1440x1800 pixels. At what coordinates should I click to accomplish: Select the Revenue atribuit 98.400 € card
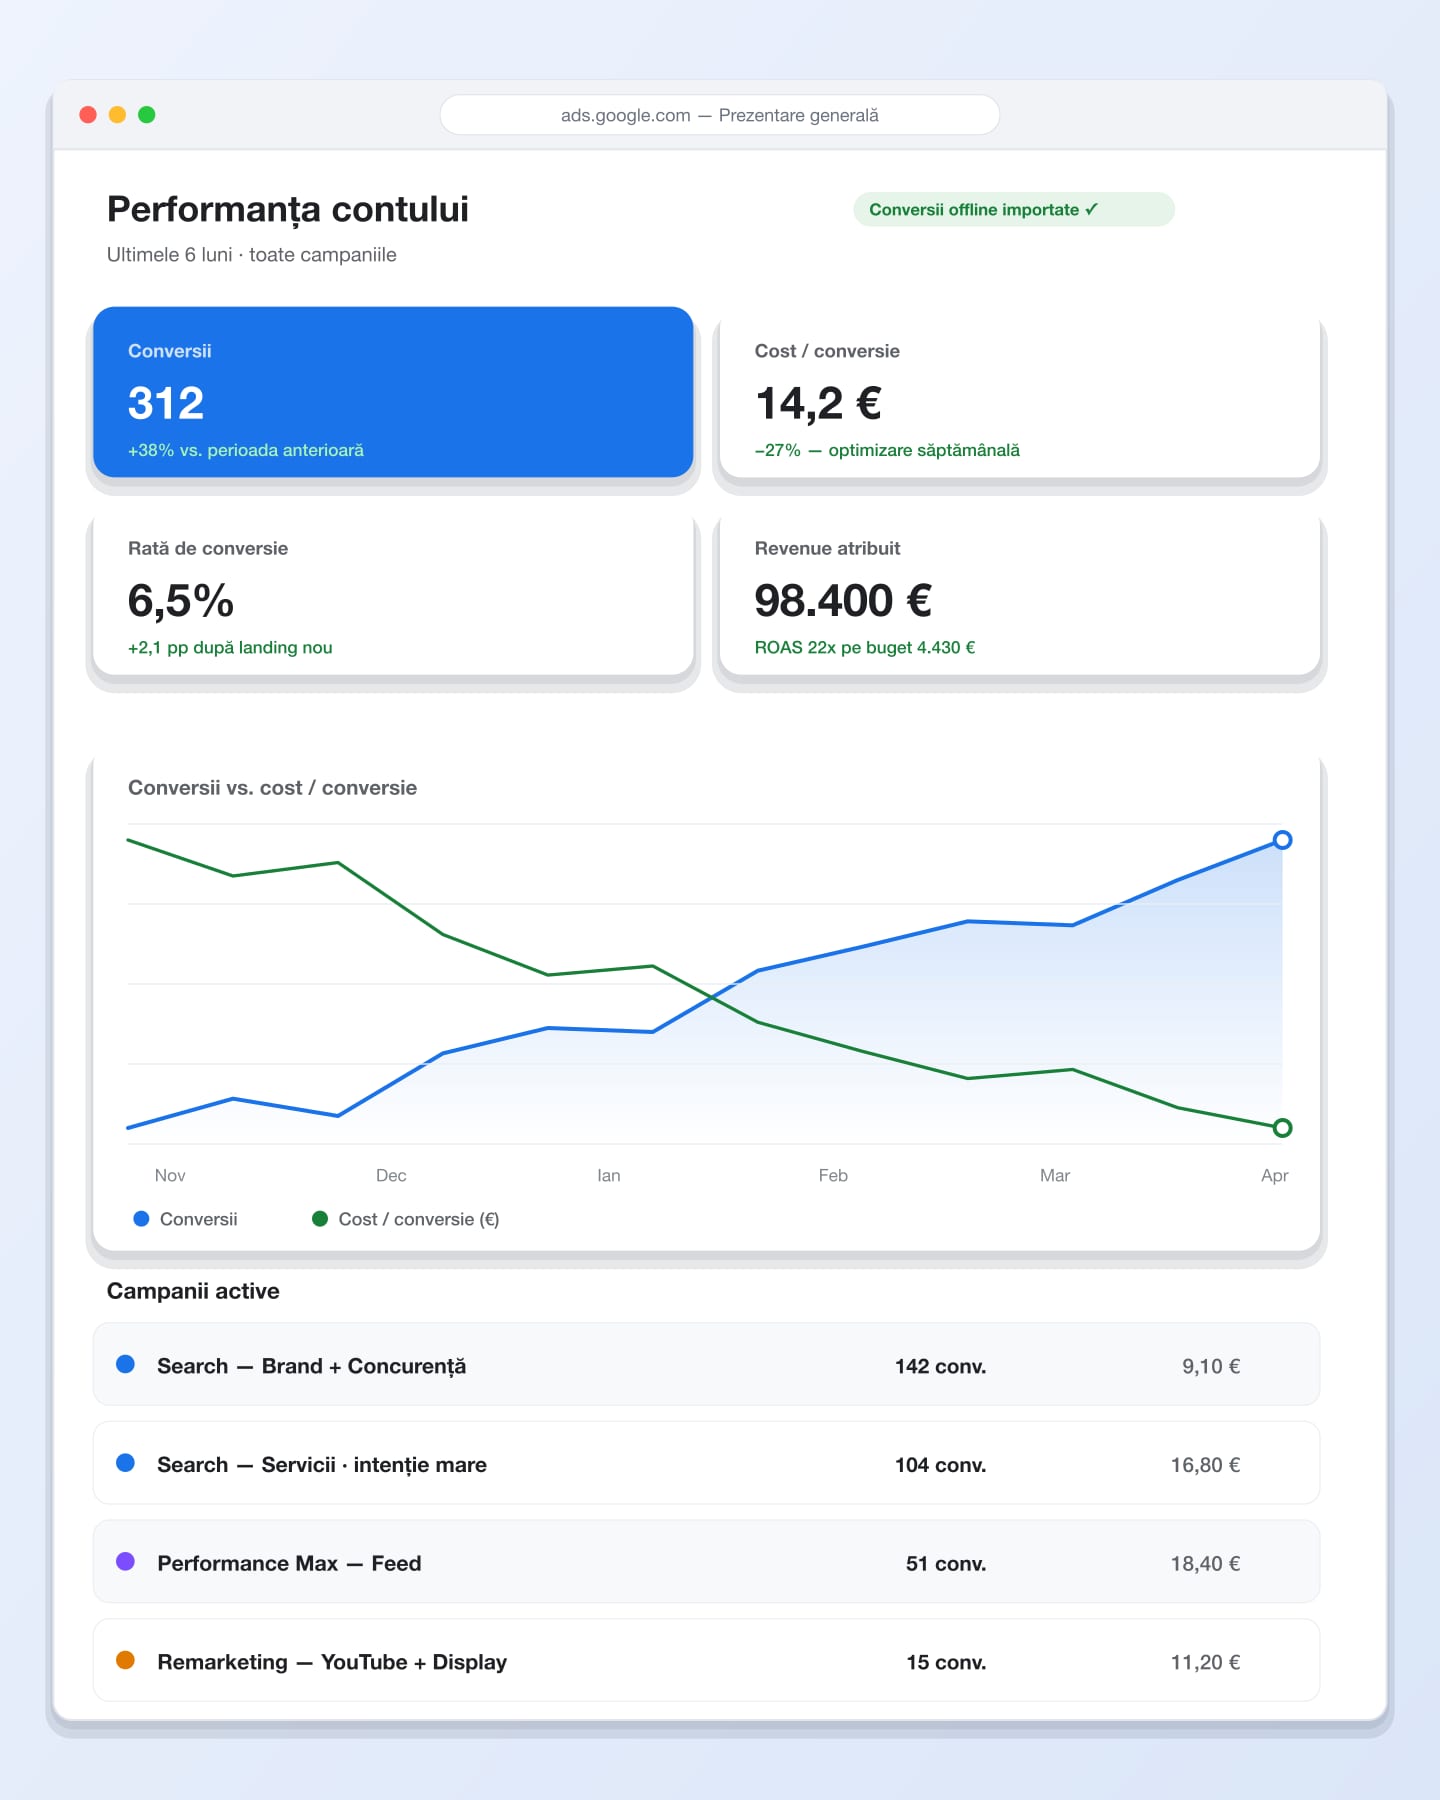coord(1019,589)
